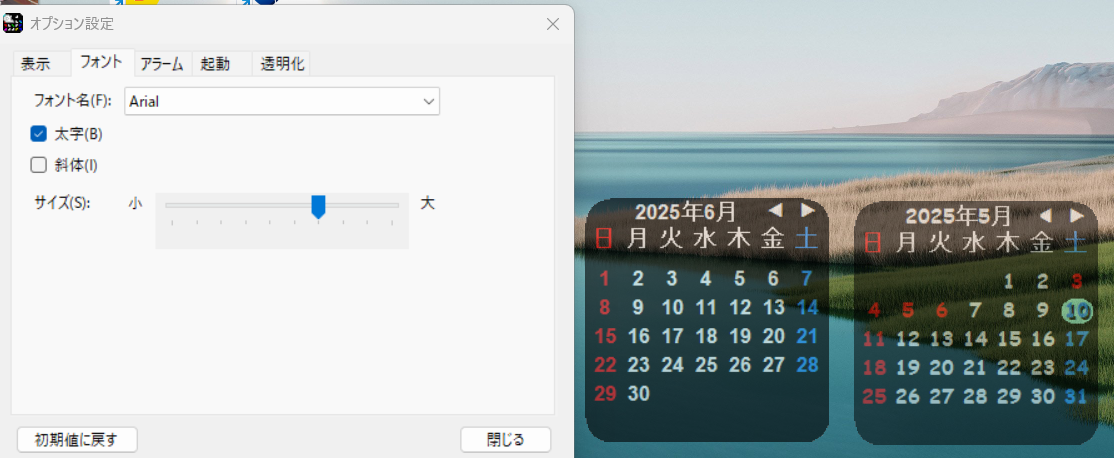Viewport: 1114px width, 458px height.
Task: Close the オプション設定 dialog with X
Action: click(553, 24)
